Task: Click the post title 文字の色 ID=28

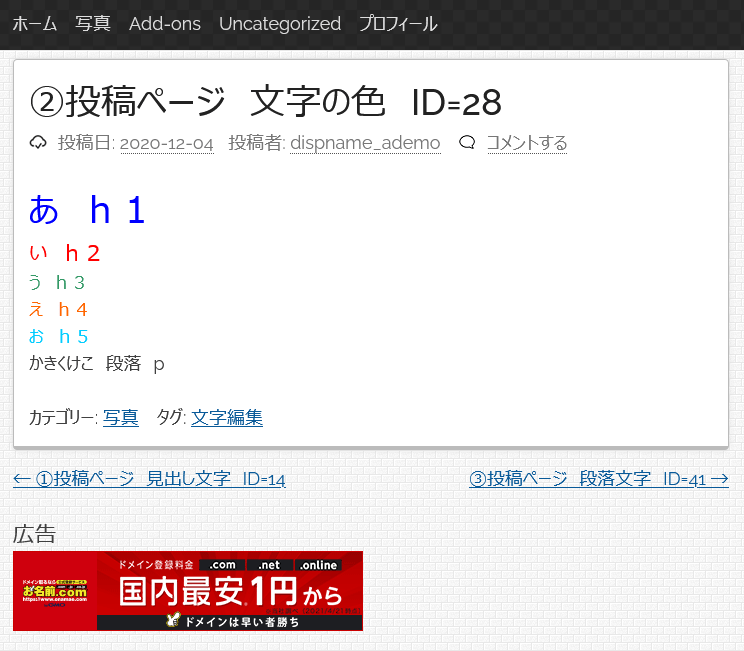Action: coord(265,101)
